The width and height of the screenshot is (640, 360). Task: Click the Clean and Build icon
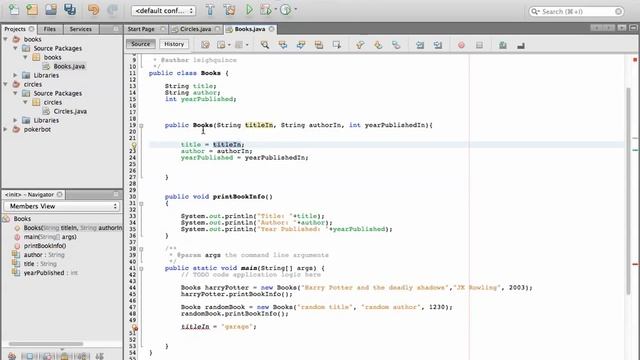[x=229, y=10]
